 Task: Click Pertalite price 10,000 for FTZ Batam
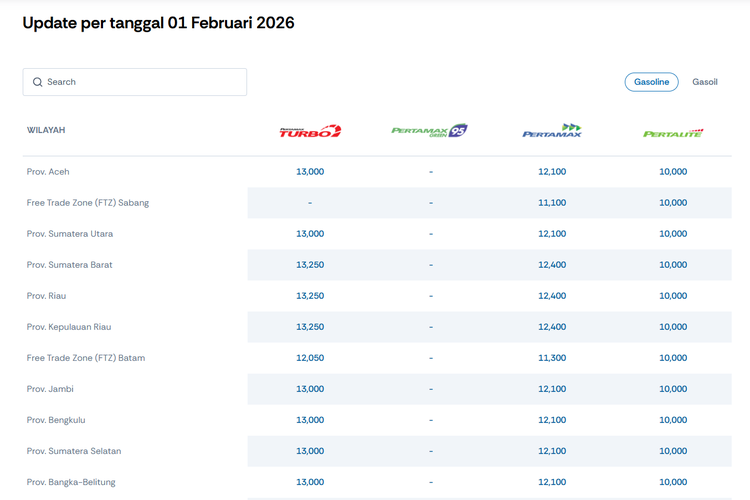673,358
